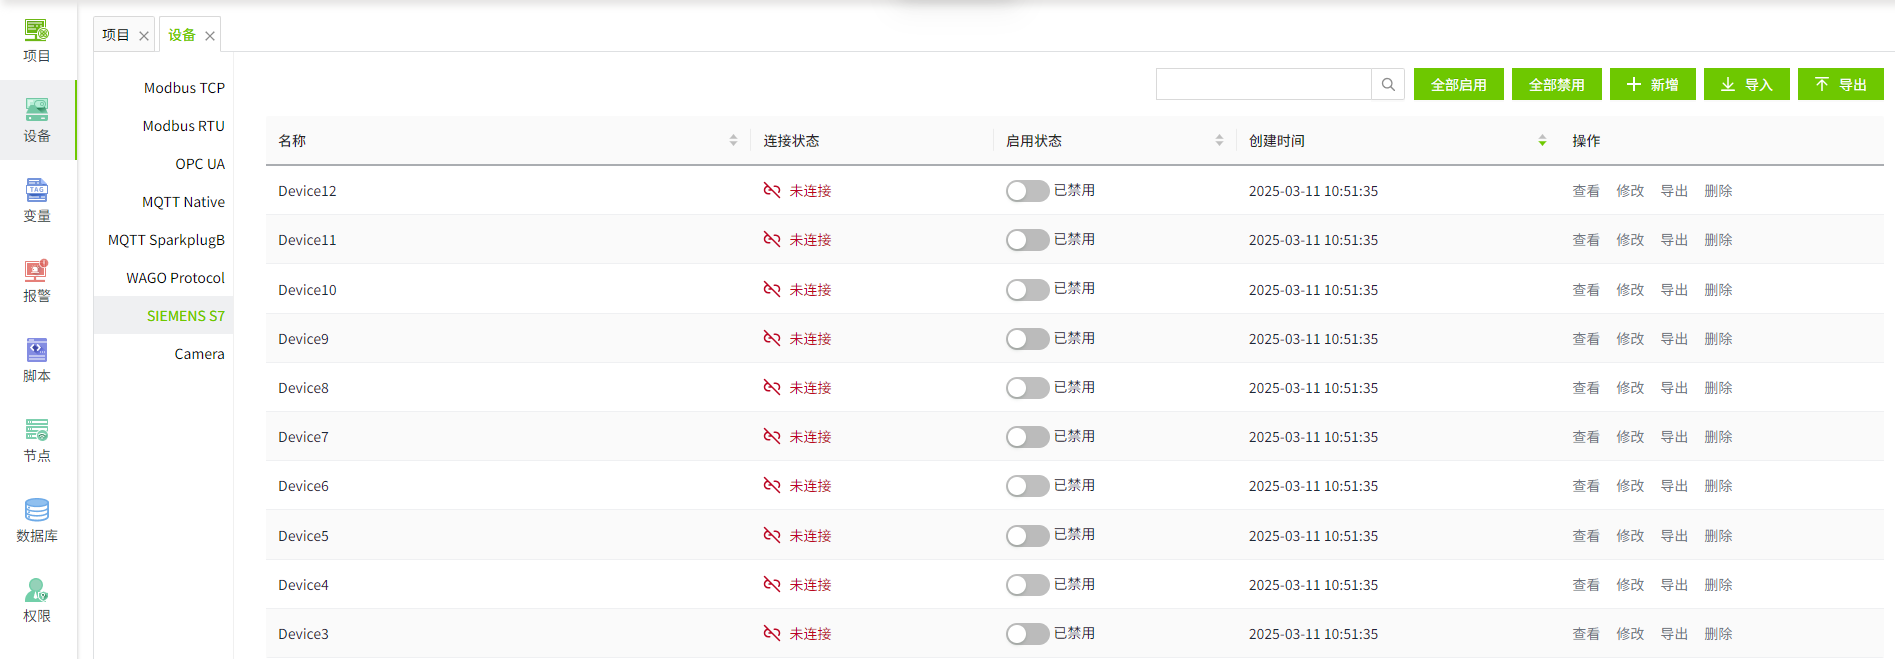Open the 节点 node icon
Viewport: 1895px width, 659px height.
[37, 431]
